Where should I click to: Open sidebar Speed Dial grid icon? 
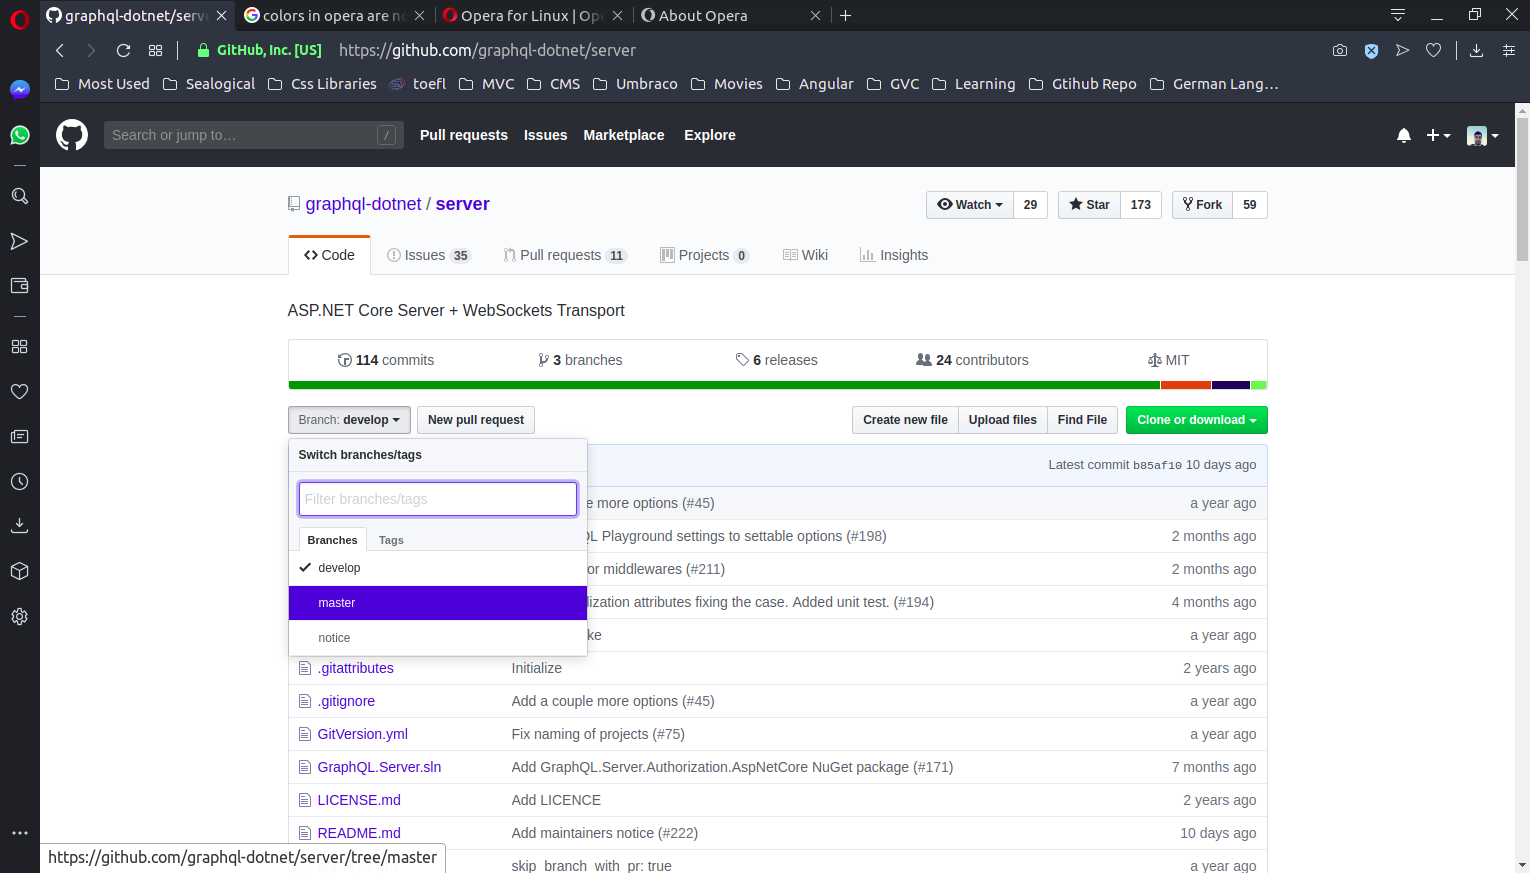(x=19, y=347)
